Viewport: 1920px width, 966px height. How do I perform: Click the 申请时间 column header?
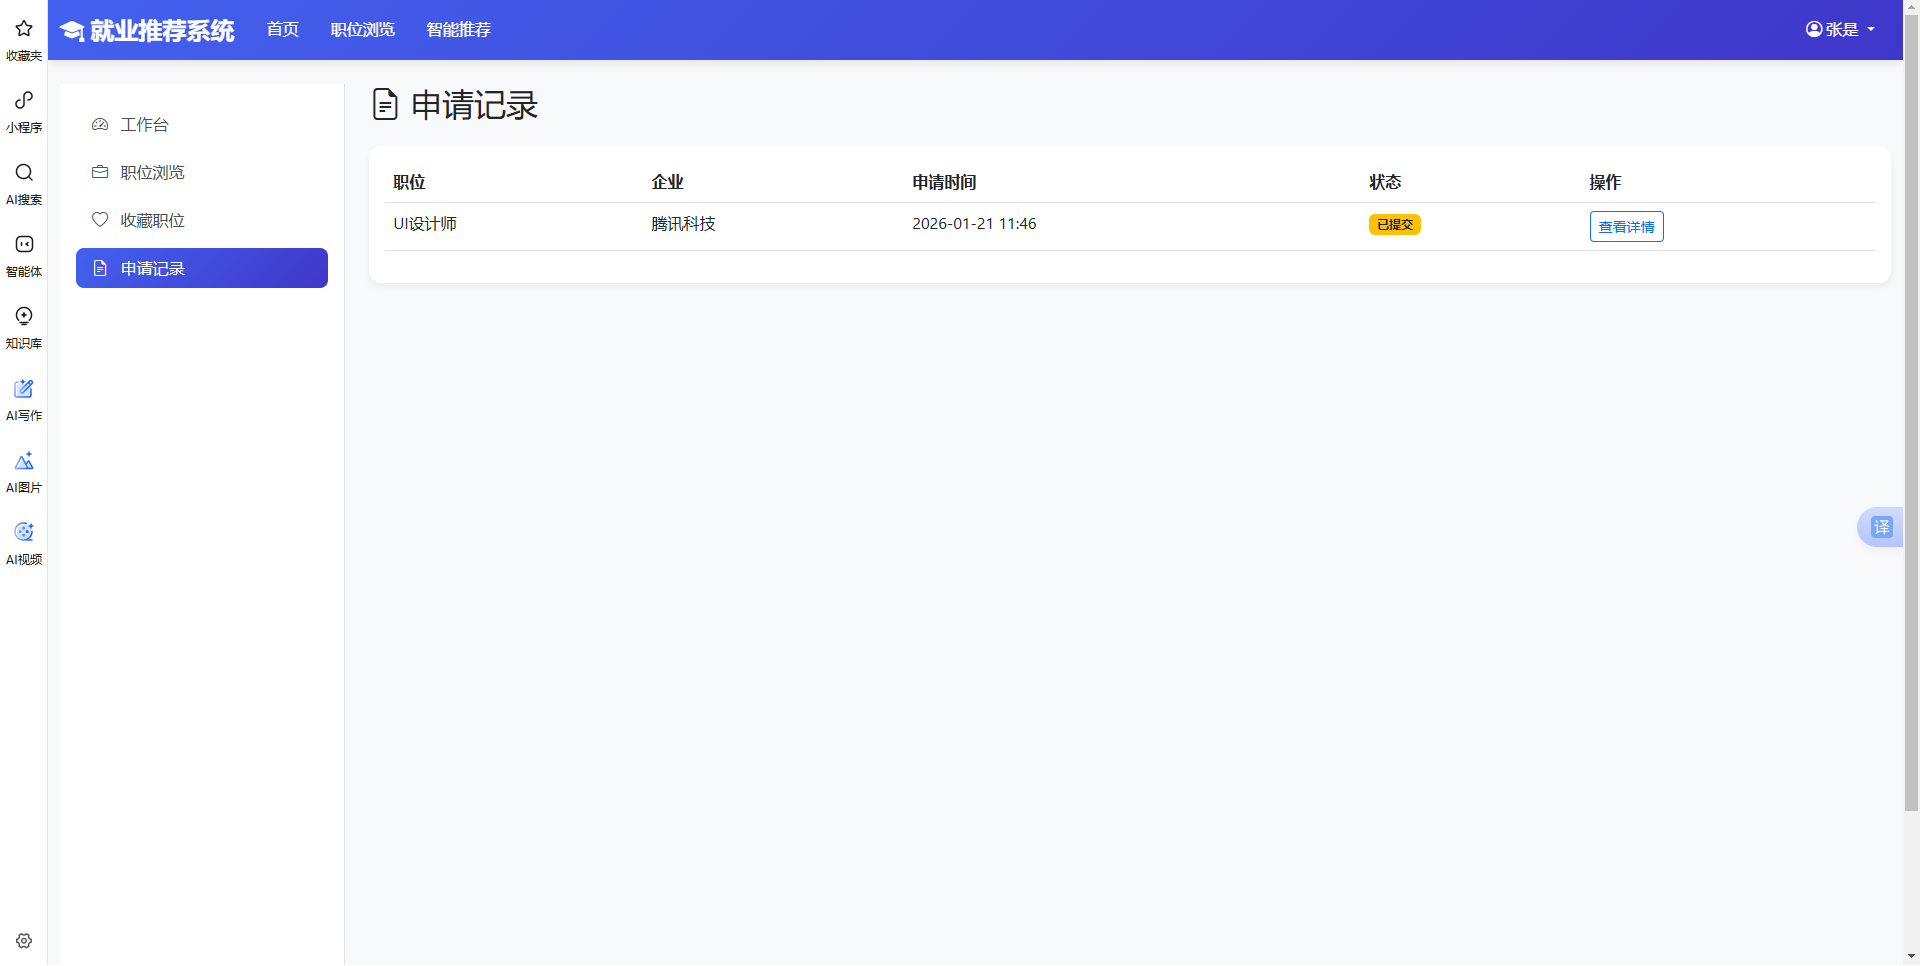pyautogui.click(x=944, y=182)
